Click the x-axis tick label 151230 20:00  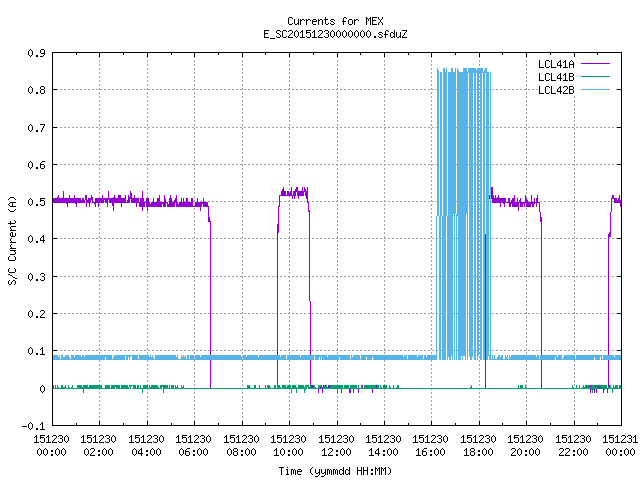[525, 446]
